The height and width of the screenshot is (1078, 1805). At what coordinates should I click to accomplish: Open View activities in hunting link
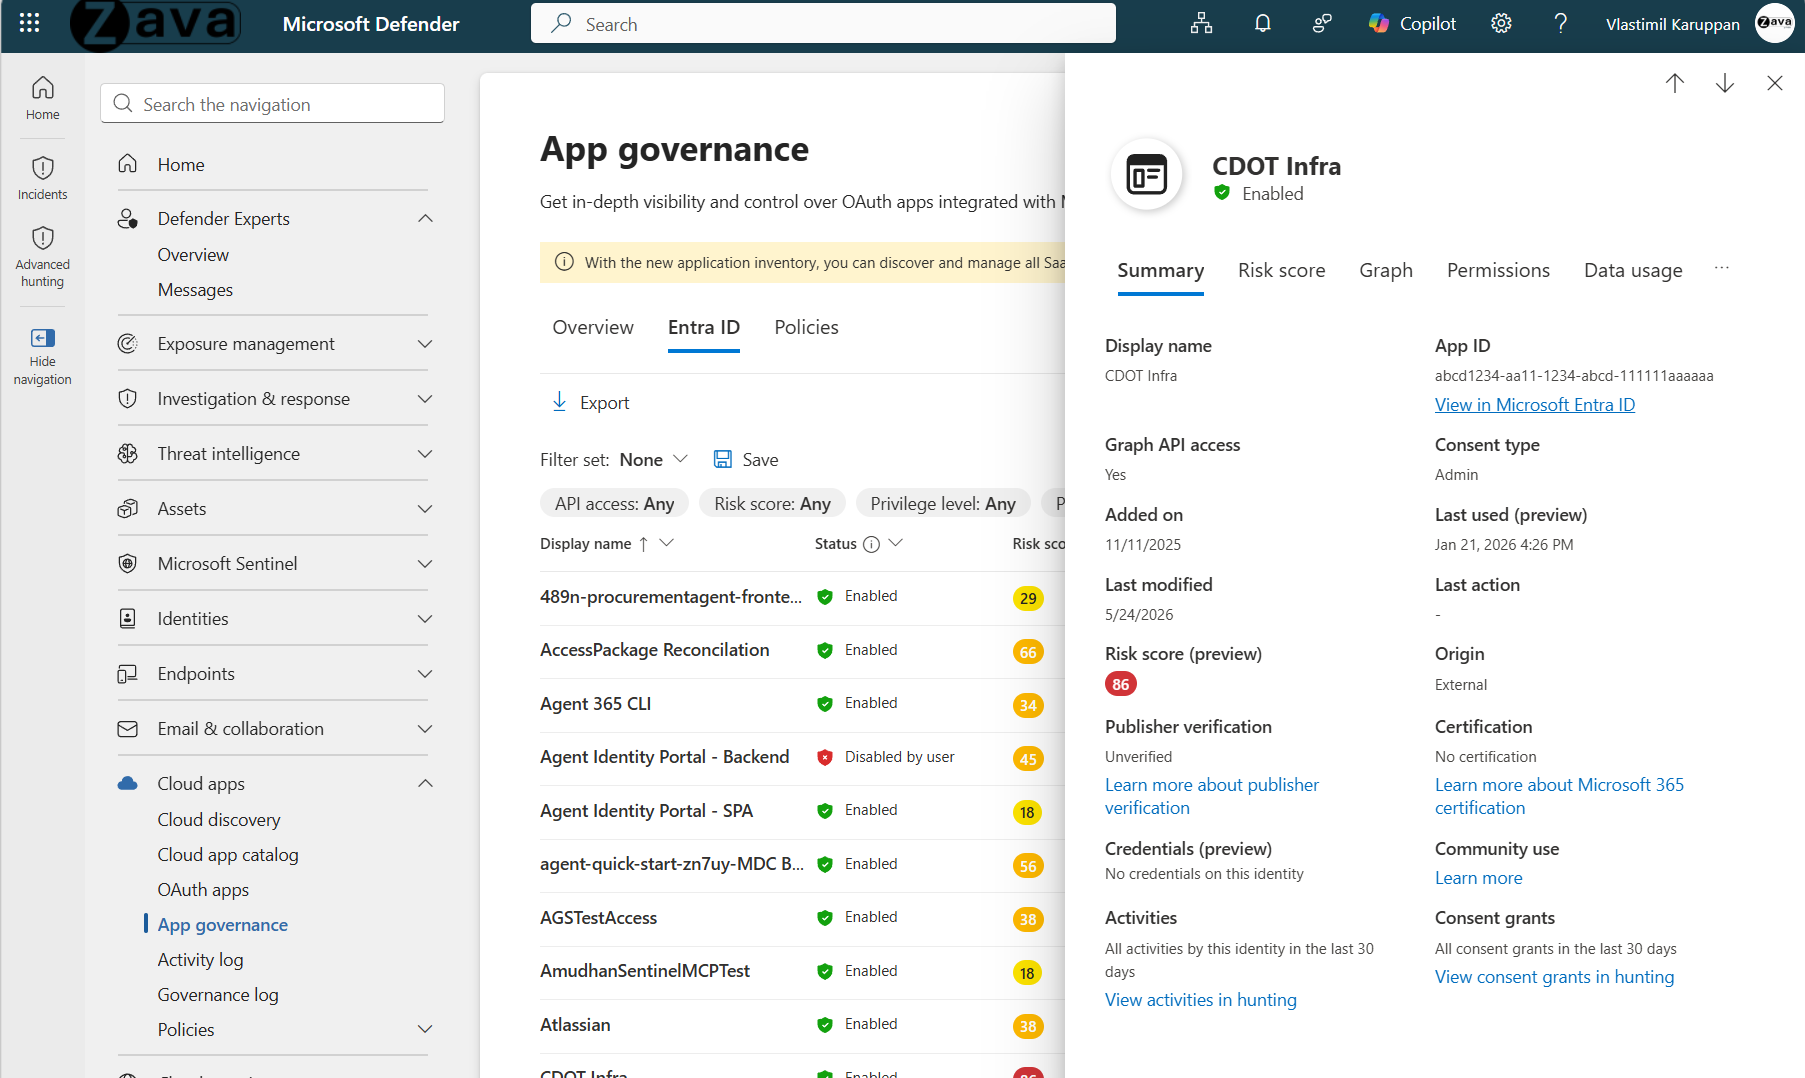point(1200,1000)
